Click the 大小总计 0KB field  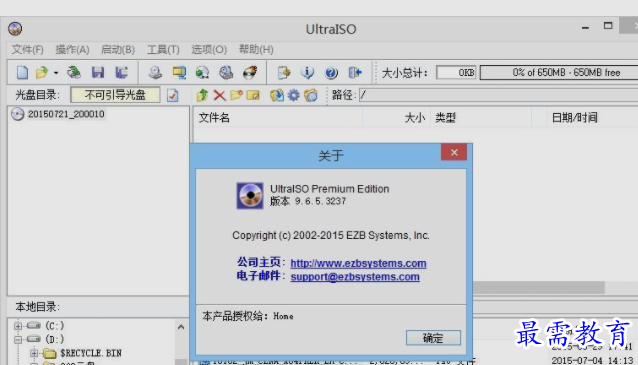[456, 73]
